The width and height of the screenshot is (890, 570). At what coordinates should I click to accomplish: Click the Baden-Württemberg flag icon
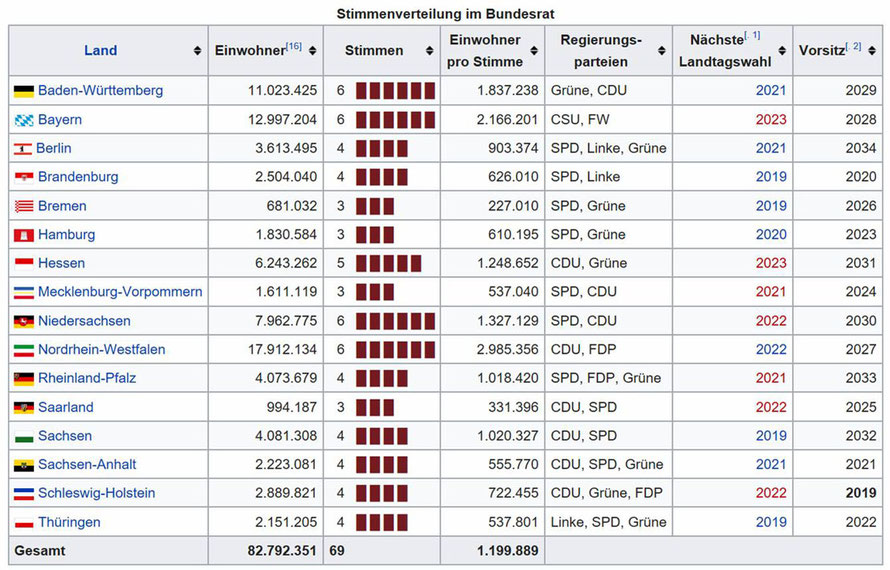pyautogui.click(x=24, y=91)
